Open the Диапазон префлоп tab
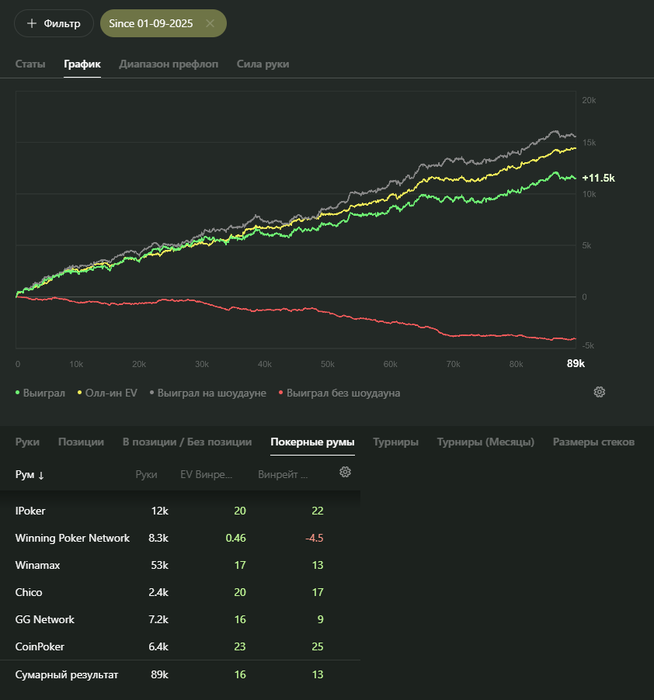Screen dimensions: 654x700 [168, 64]
